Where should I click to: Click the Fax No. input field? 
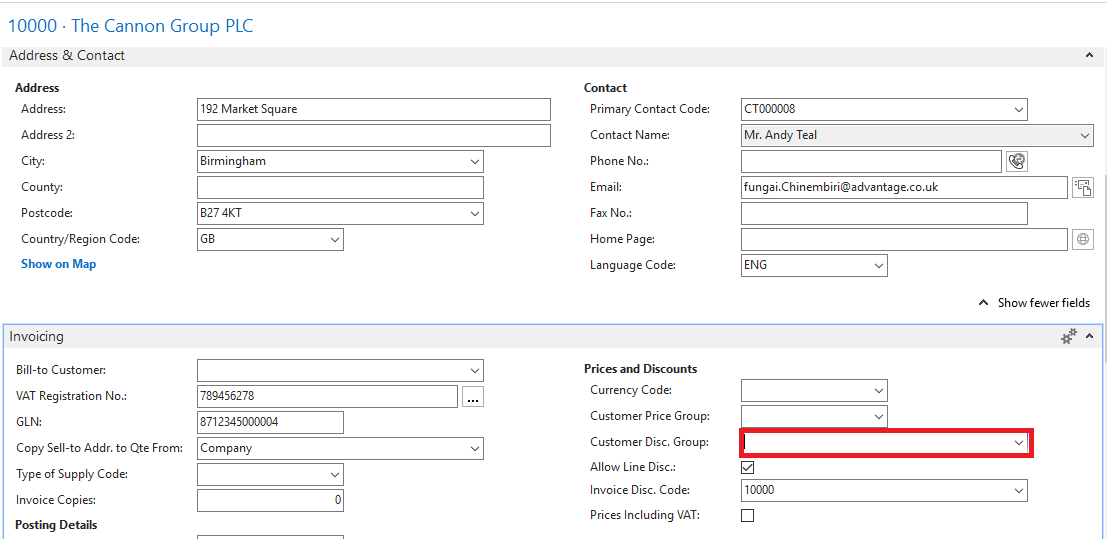coord(884,213)
